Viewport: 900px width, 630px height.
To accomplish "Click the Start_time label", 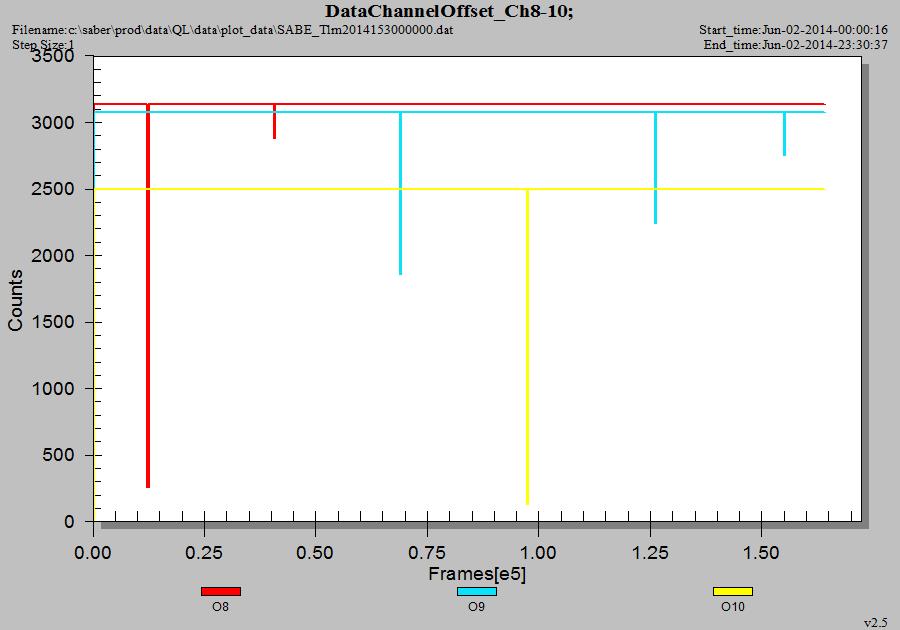I will (x=793, y=30).
